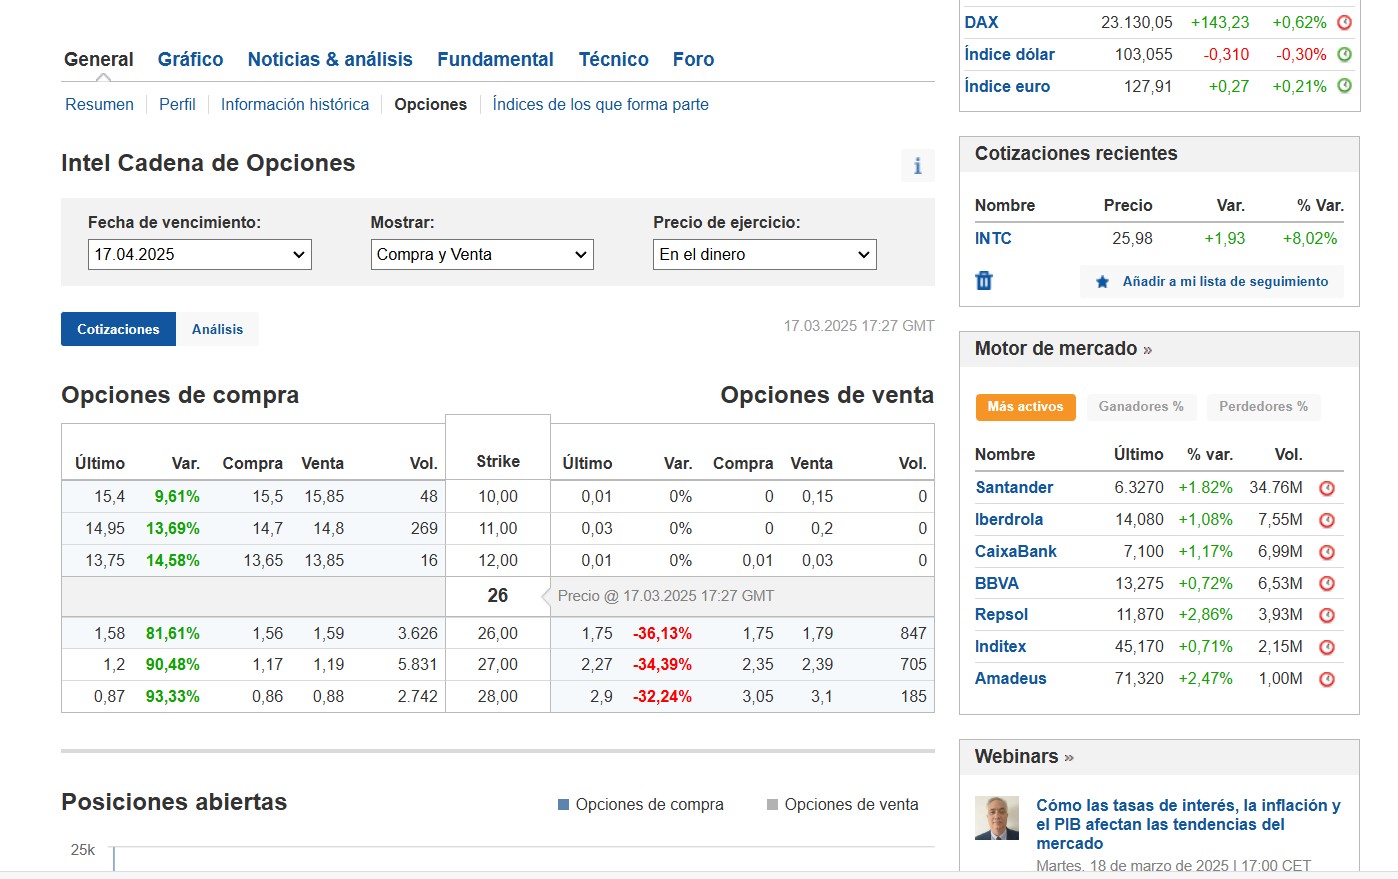The image size is (1398, 879).
Task: Open the Fundamental tab
Action: click(x=495, y=59)
